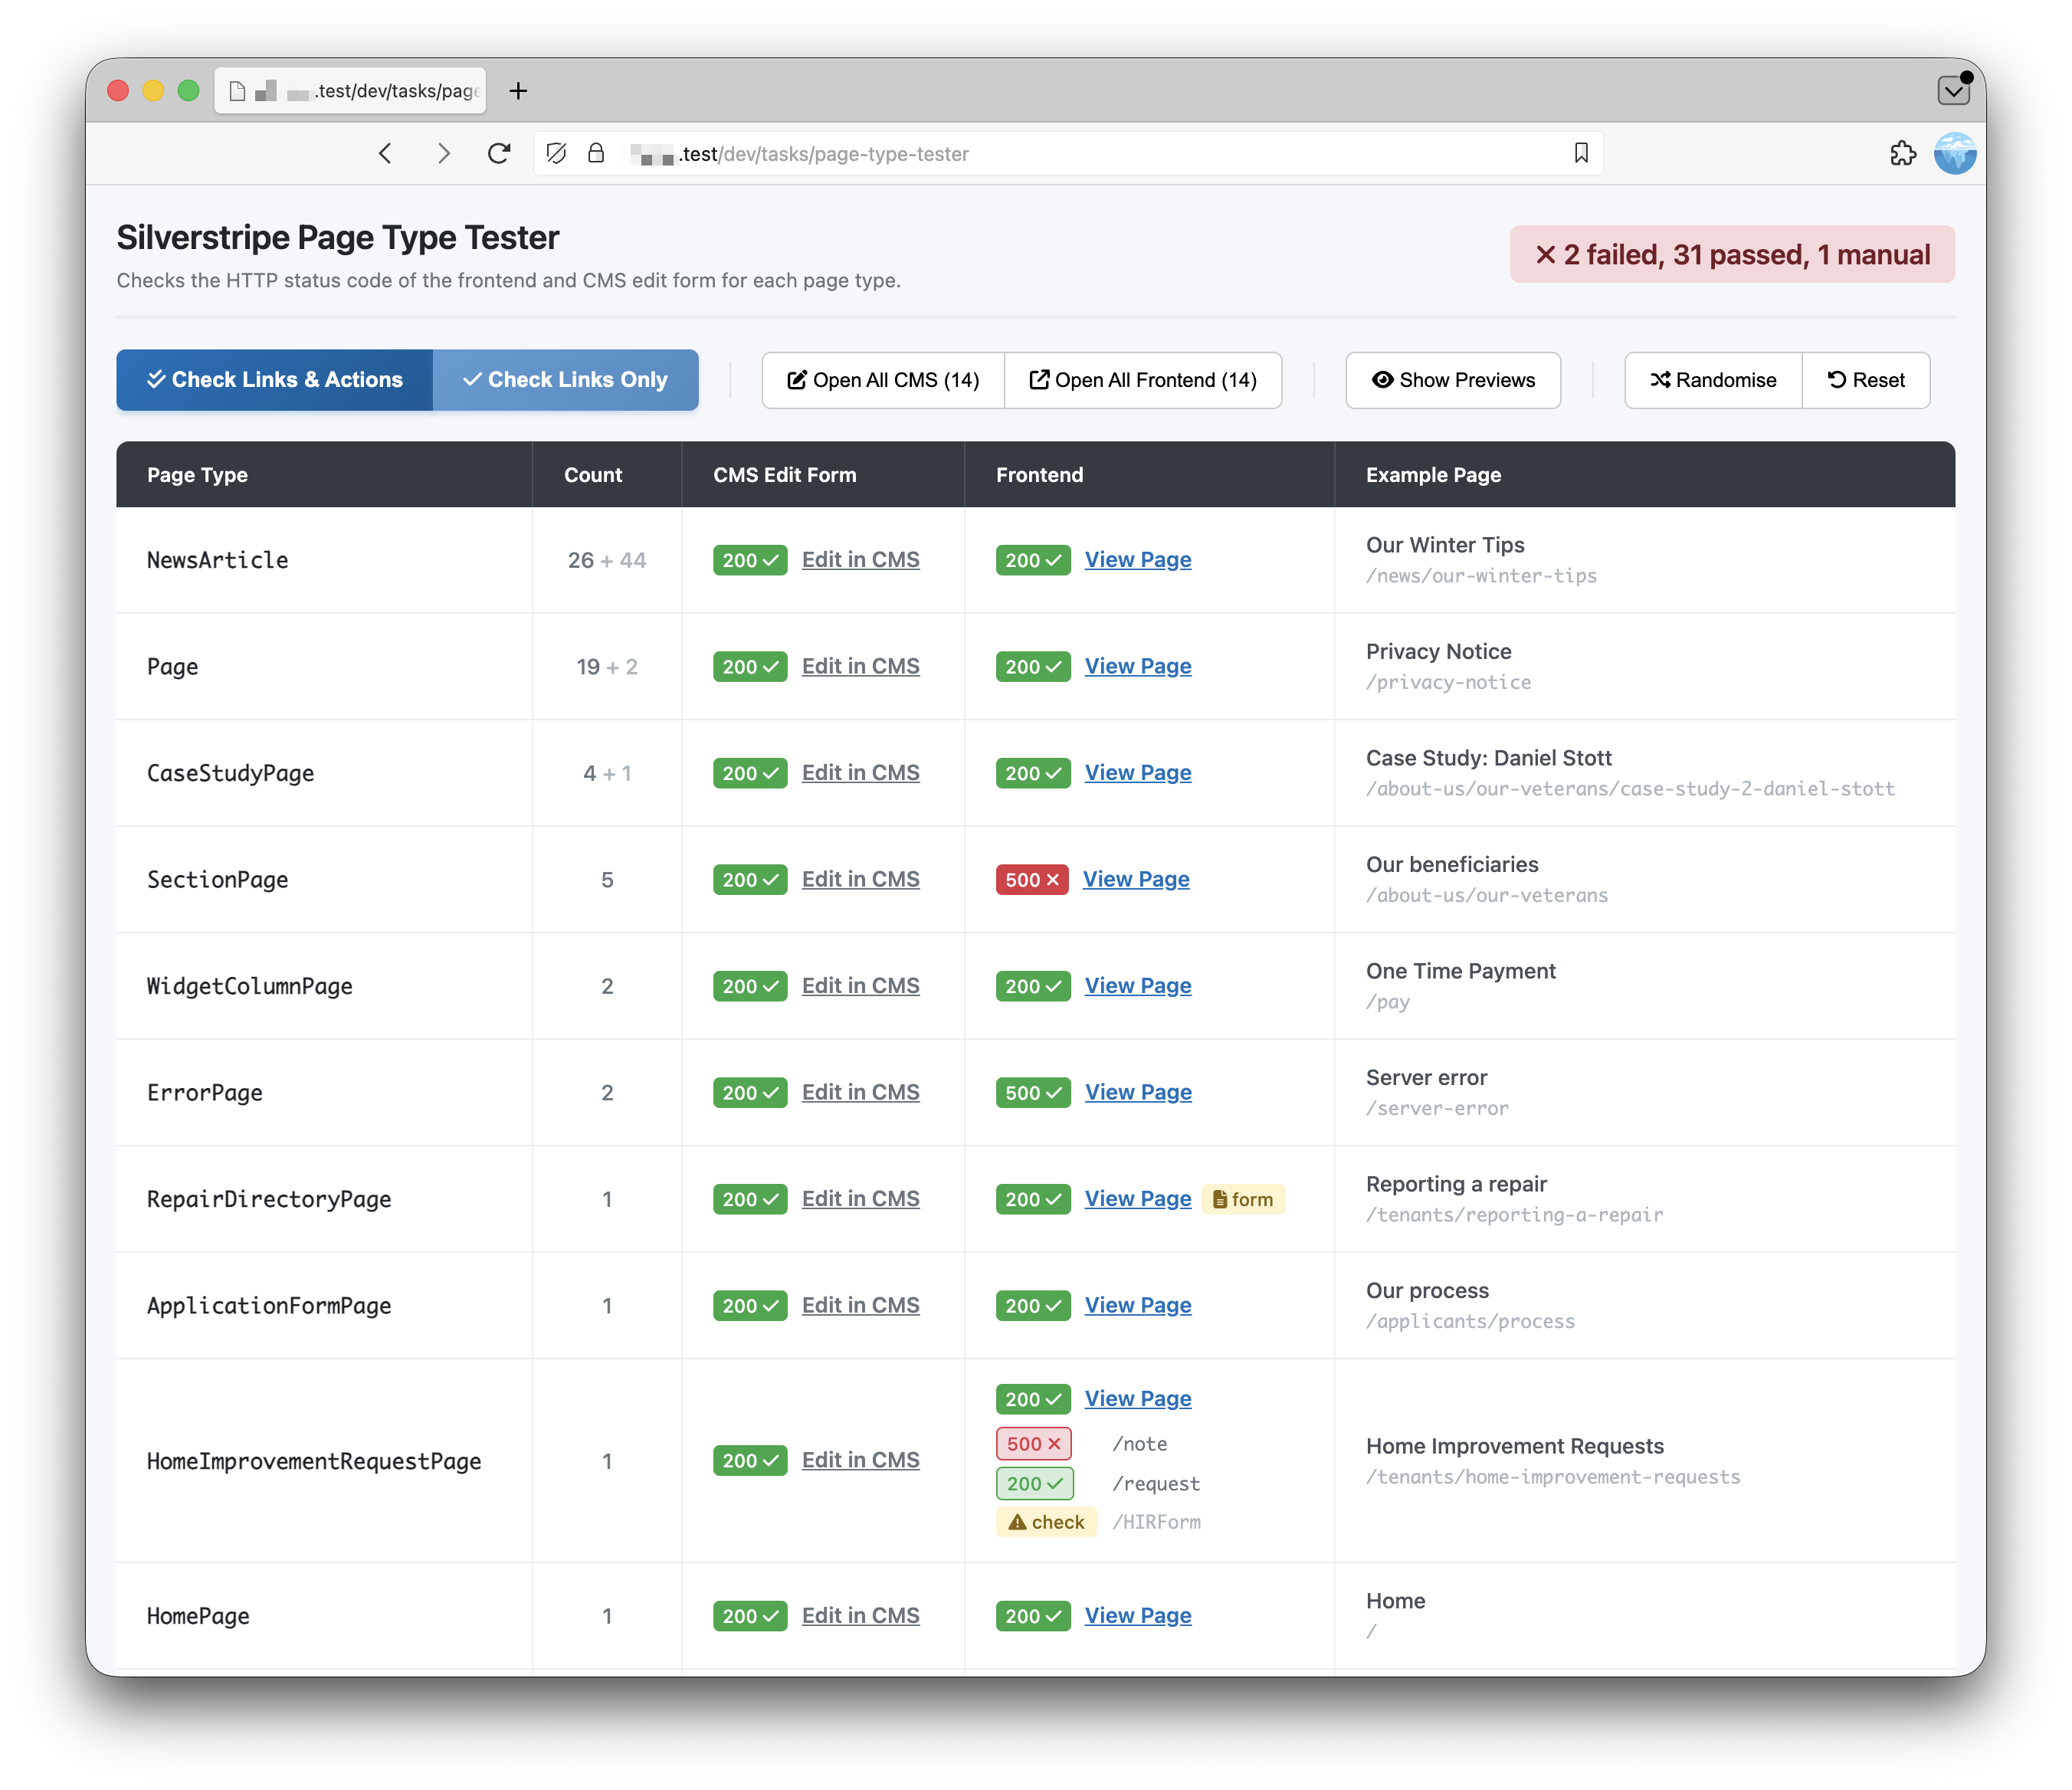Show Previews of the pages

pyautogui.click(x=1452, y=380)
